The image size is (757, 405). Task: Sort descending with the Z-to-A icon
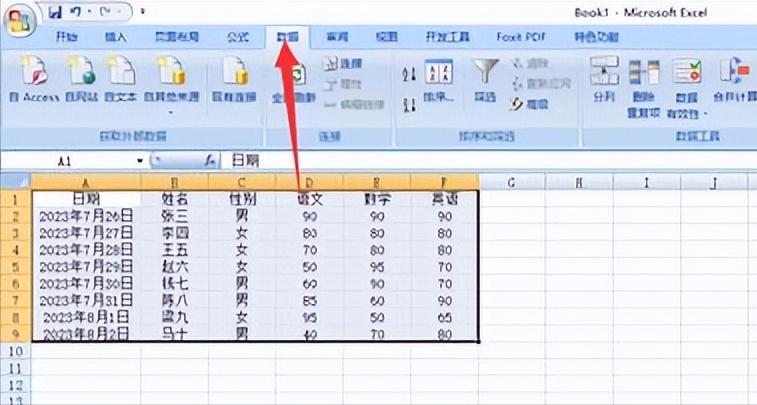click(x=409, y=104)
